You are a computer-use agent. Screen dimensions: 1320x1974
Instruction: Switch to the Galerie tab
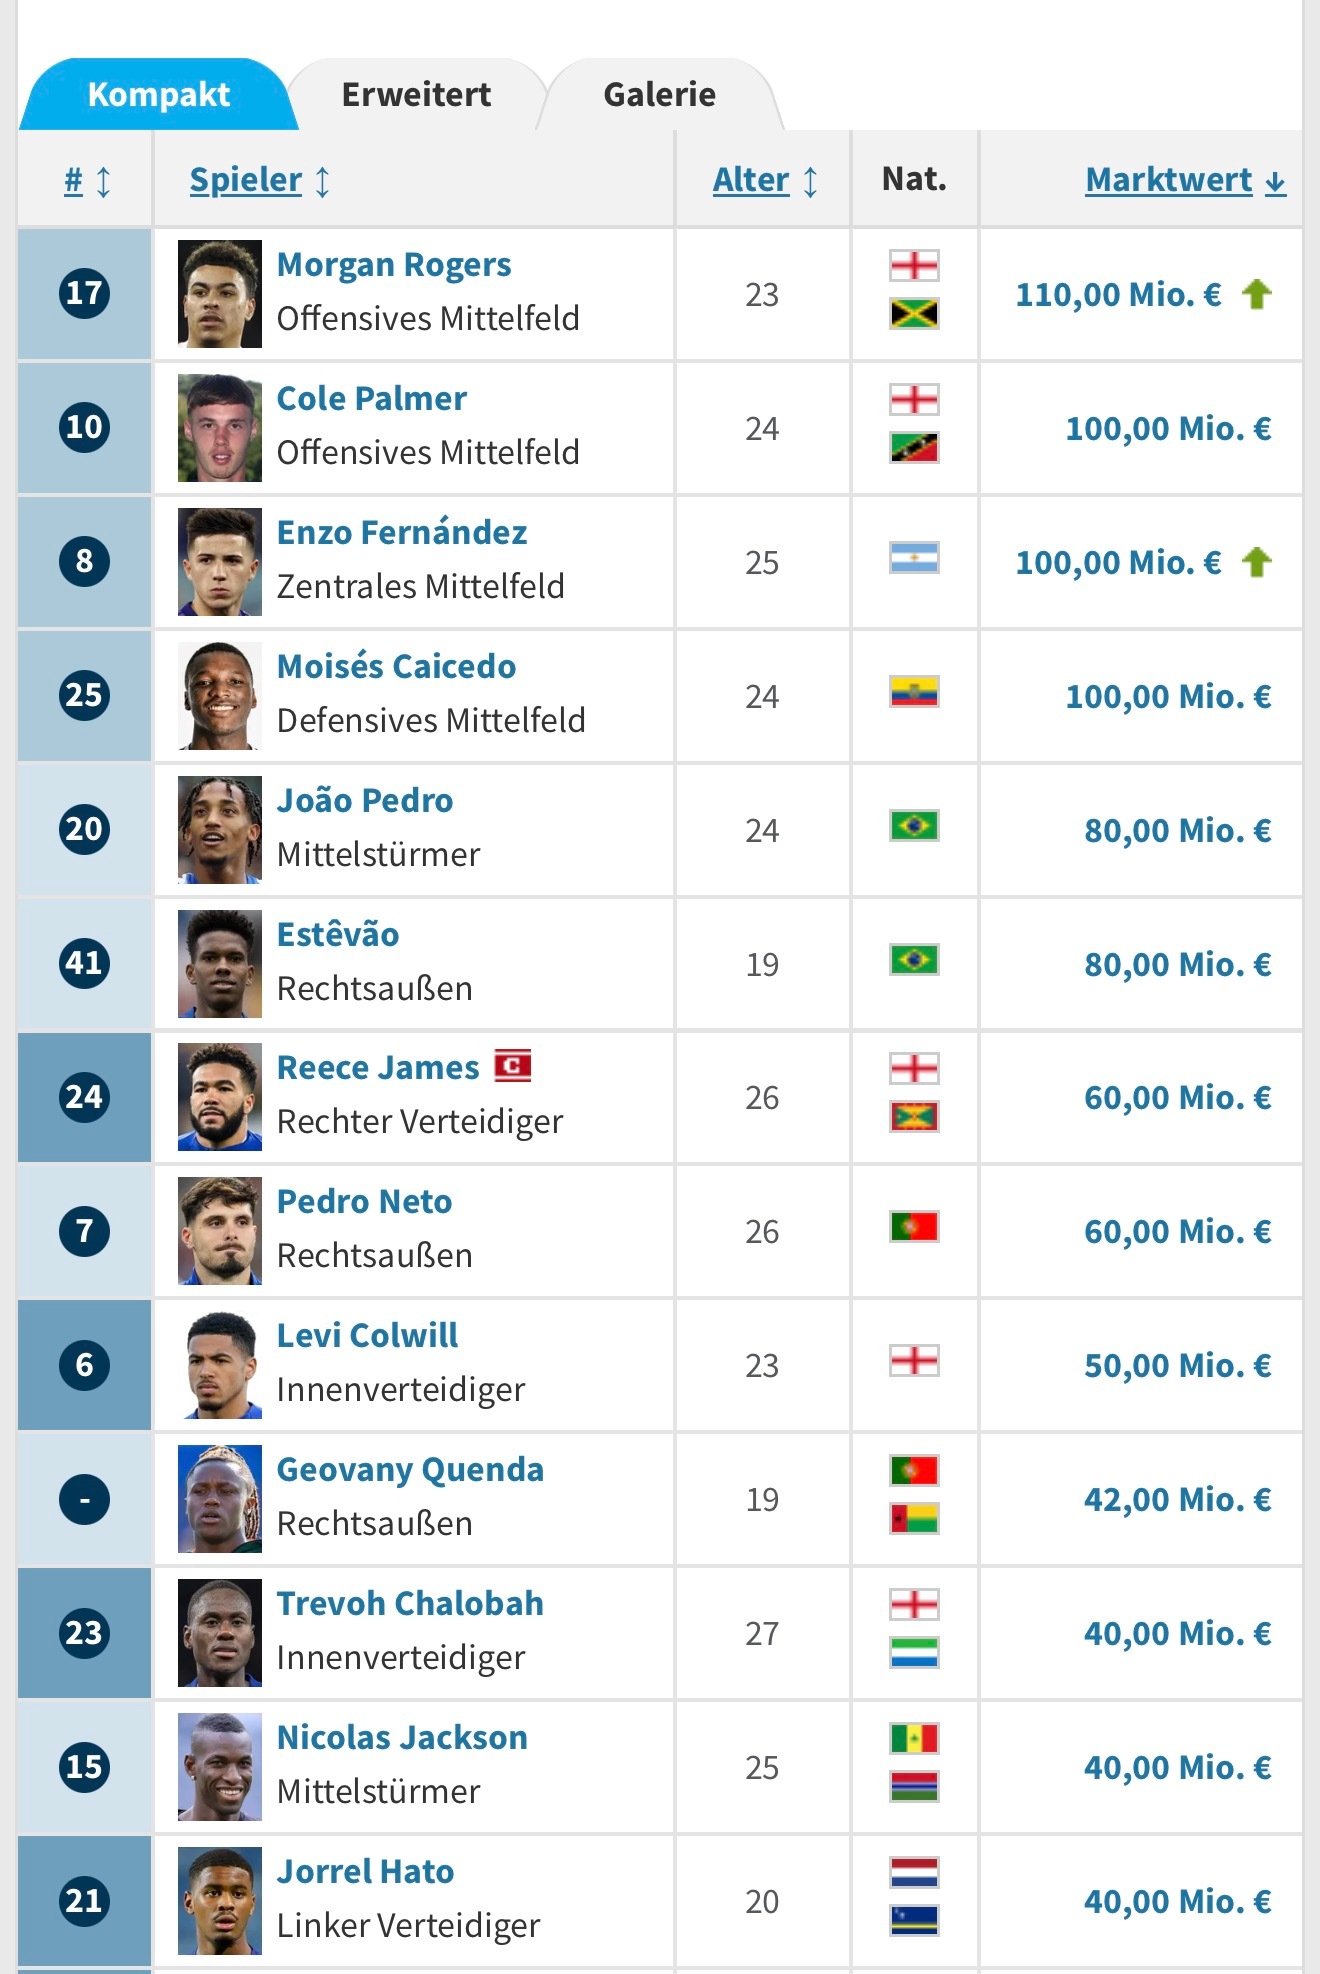pyautogui.click(x=659, y=95)
